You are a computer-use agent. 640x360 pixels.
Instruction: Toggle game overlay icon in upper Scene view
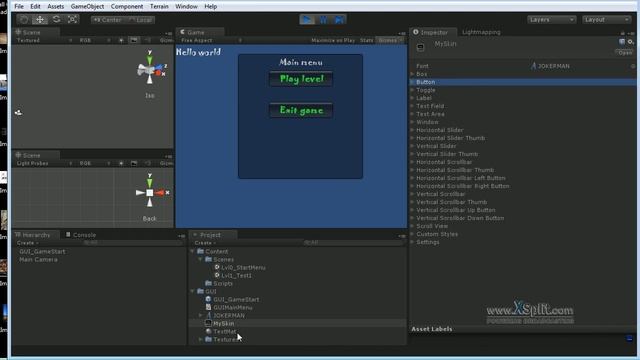pyautogui.click(x=134, y=40)
